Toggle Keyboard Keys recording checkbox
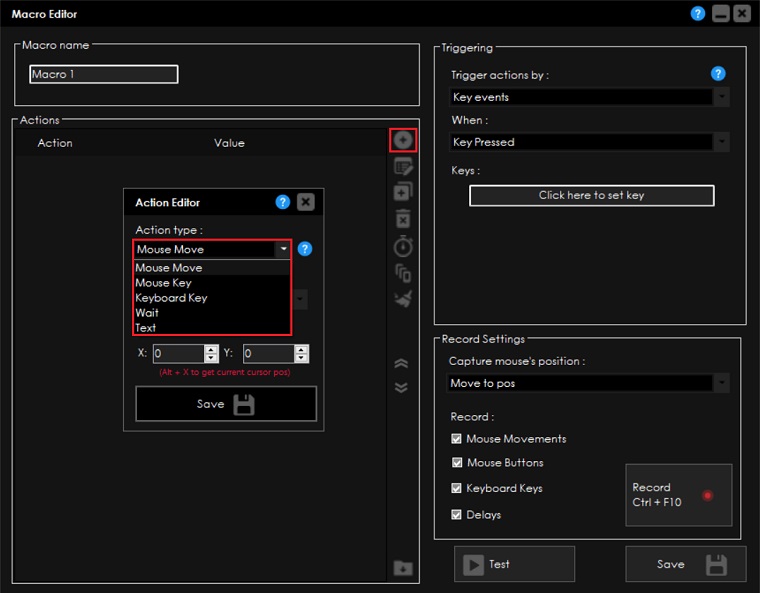760x593 pixels. click(456, 488)
